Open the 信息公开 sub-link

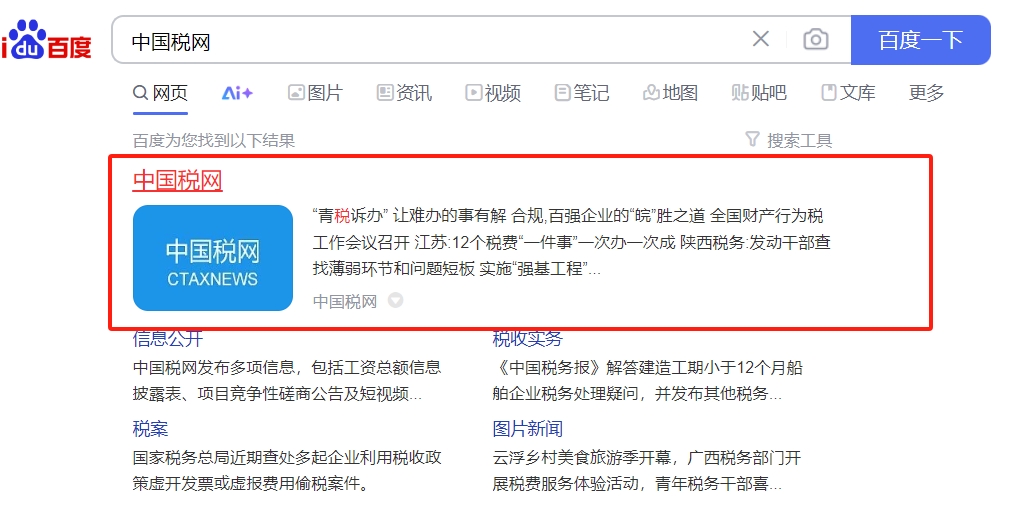(168, 339)
